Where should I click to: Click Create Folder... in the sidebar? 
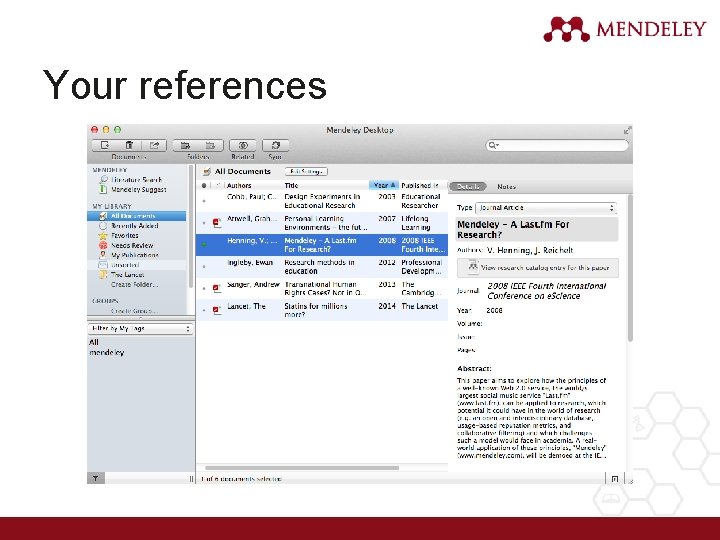pyautogui.click(x=135, y=285)
